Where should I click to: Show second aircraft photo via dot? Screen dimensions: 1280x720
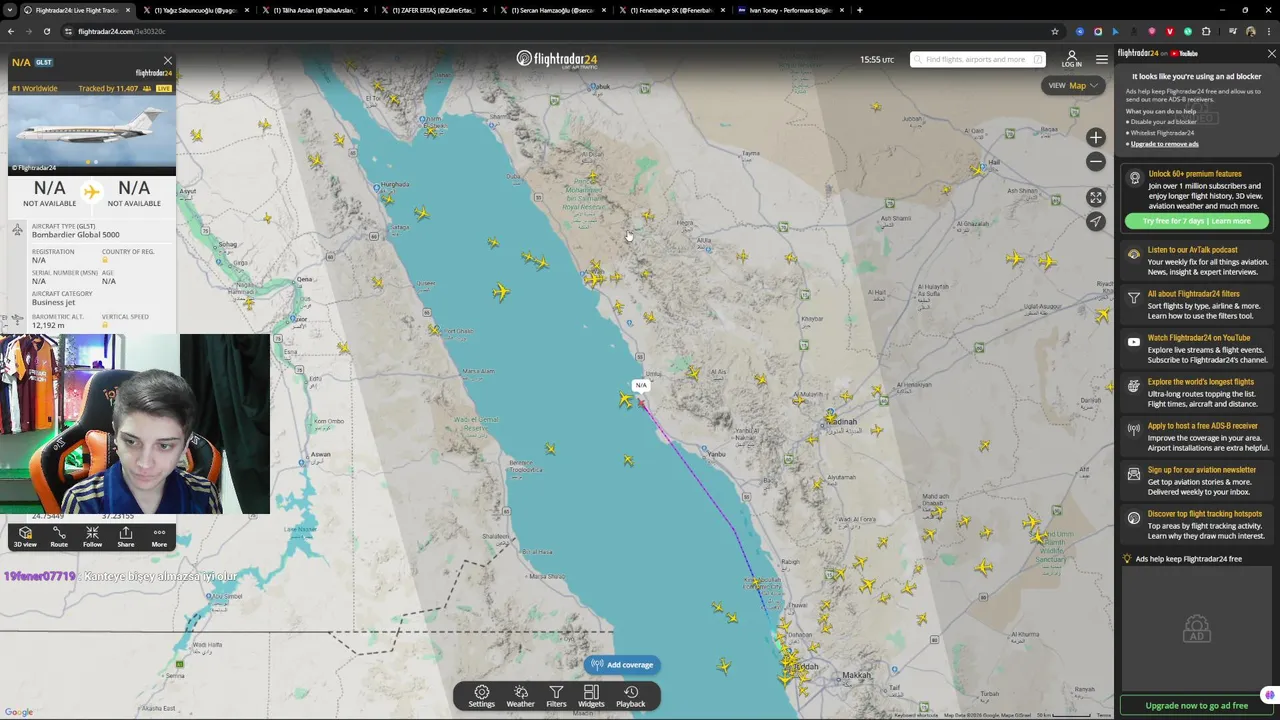[x=96, y=162]
